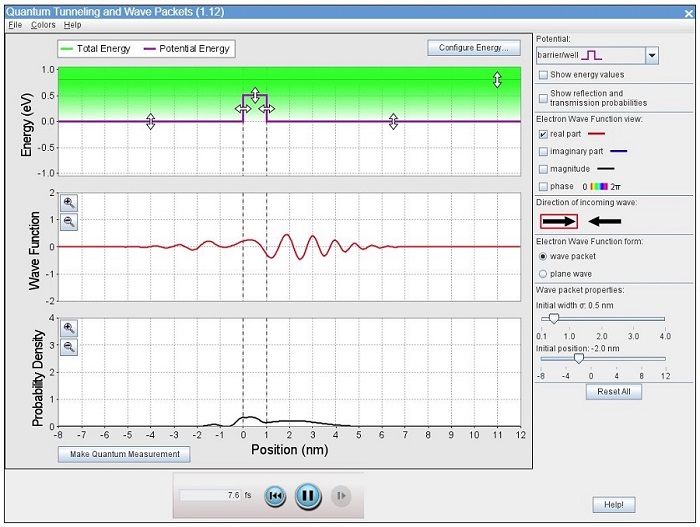Click the left region potential drag handle
The width and height of the screenshot is (700, 527).
point(150,121)
